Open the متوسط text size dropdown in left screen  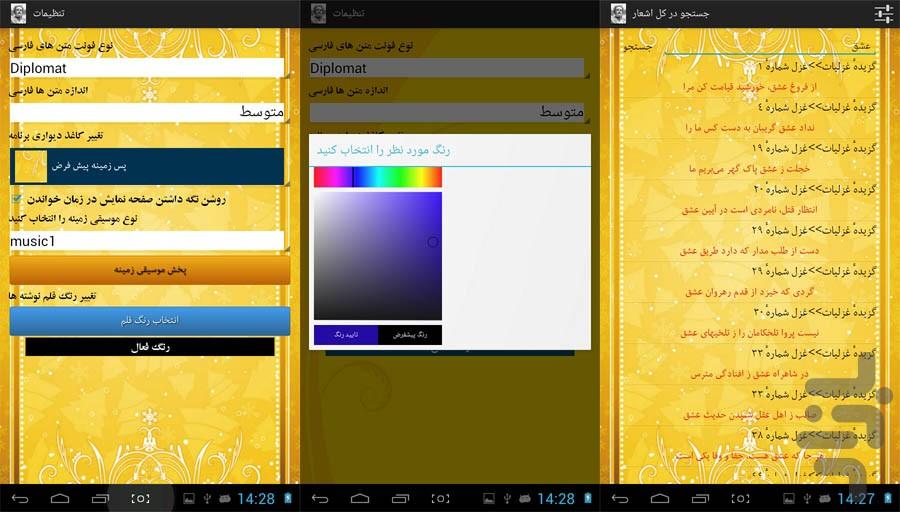click(x=147, y=112)
